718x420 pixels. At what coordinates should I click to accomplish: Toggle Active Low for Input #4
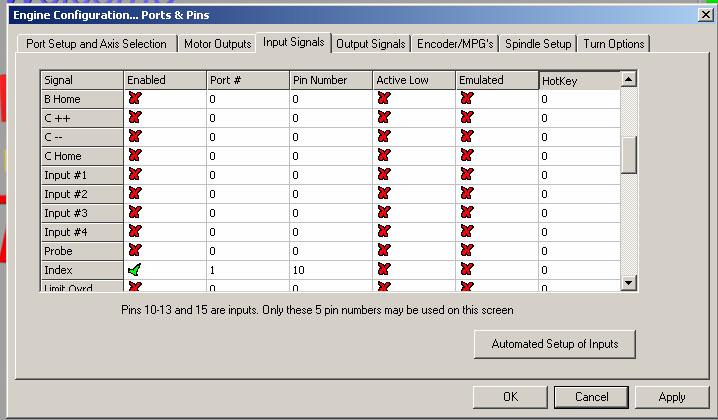(x=384, y=231)
